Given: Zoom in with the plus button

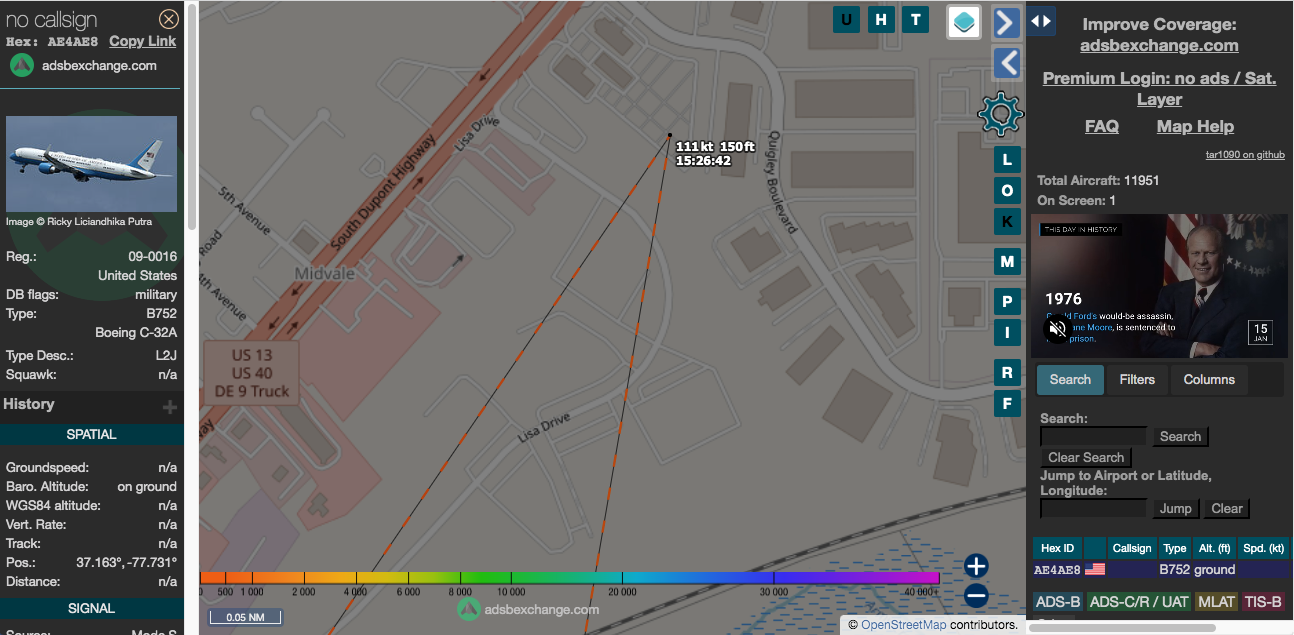Looking at the screenshot, I should [x=976, y=565].
